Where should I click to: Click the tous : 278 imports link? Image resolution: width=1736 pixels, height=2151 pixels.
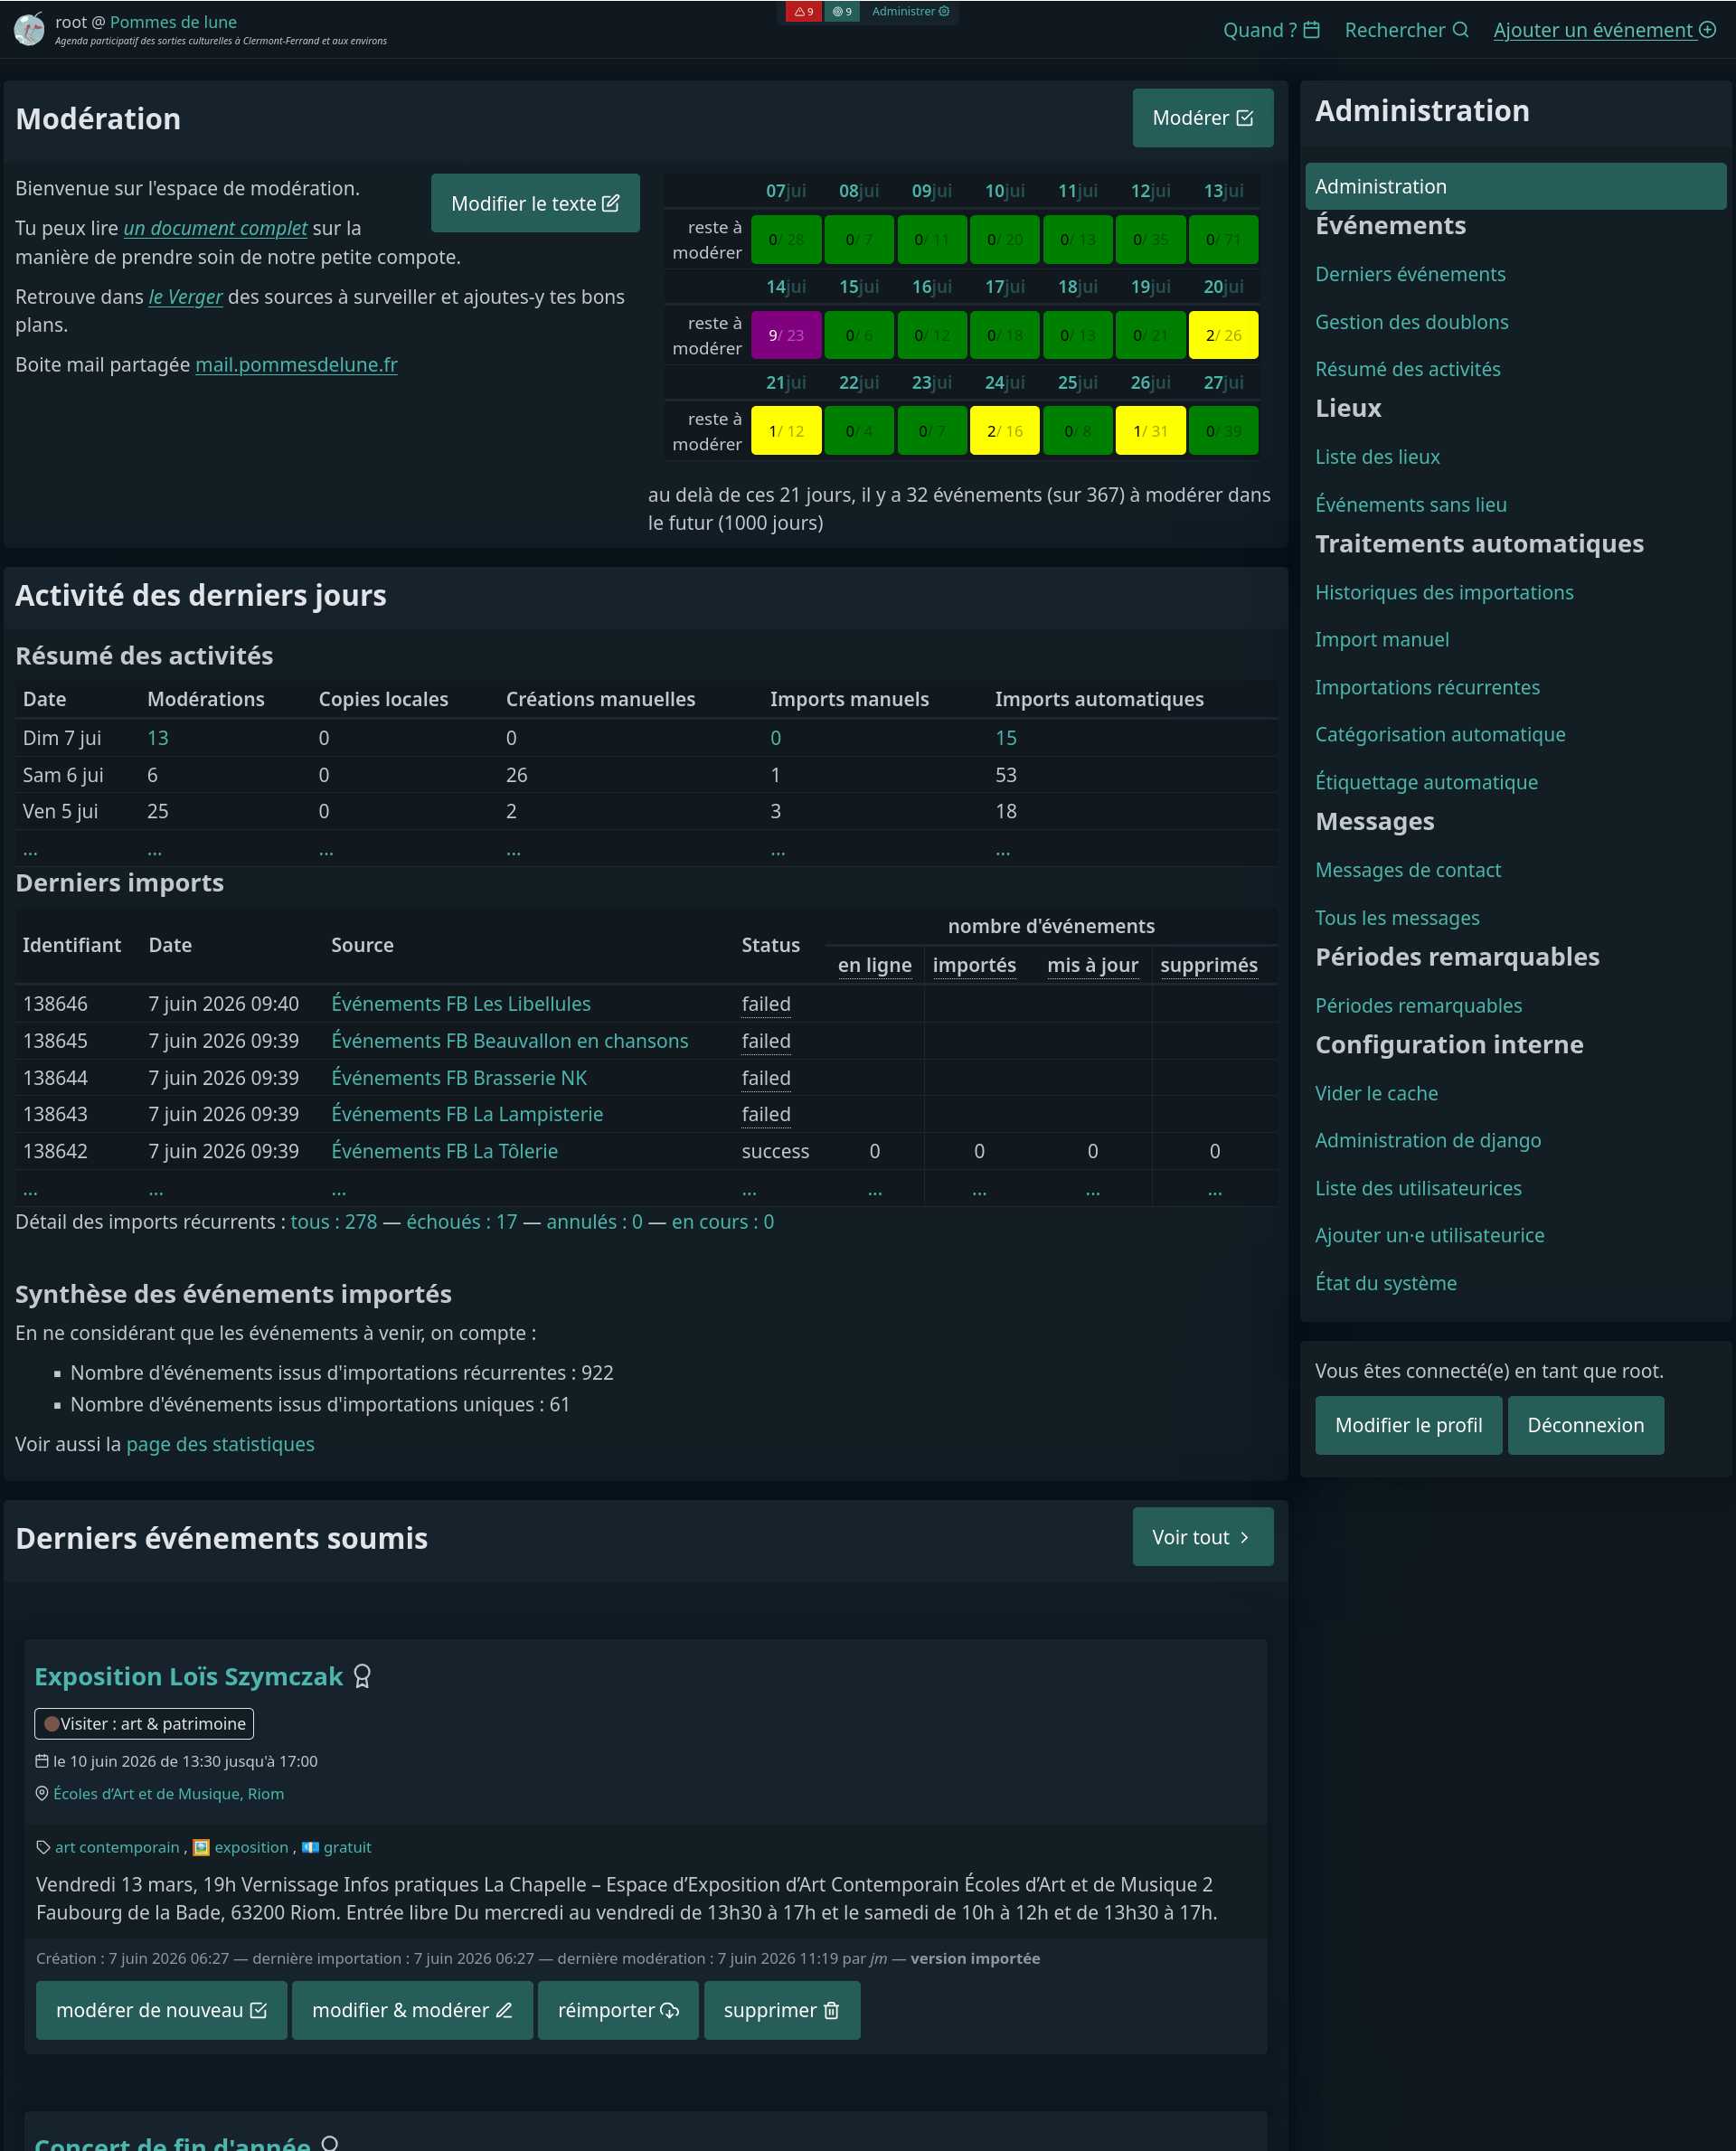point(334,1222)
